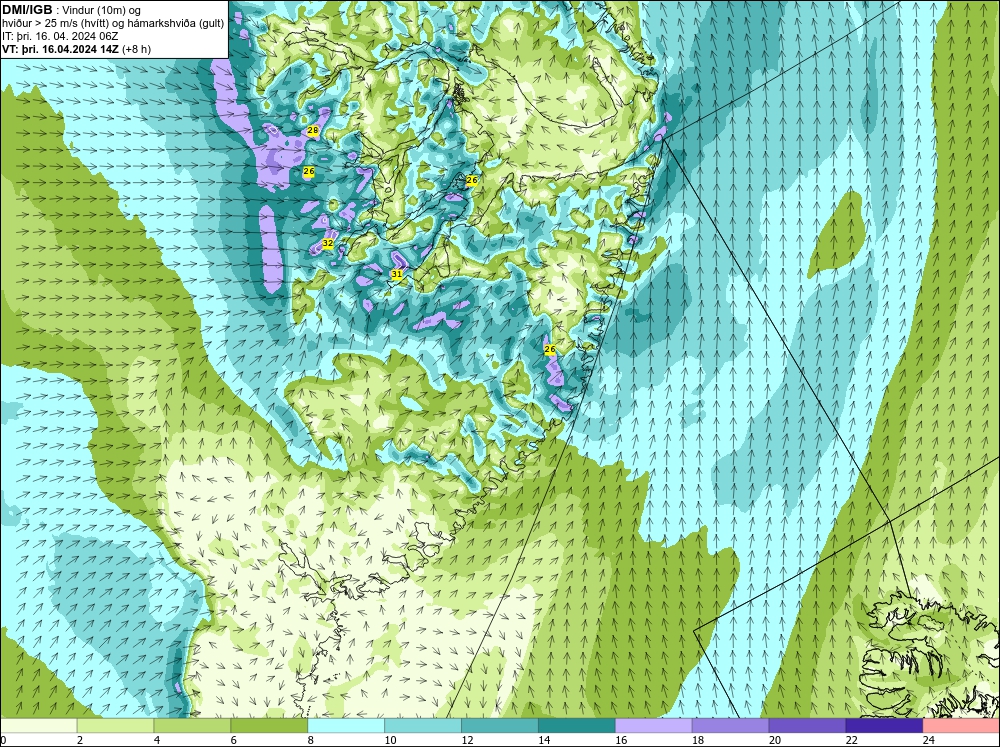
Task: Click the 'VT: þri. 16.04.2024 14Z' valid time
Action: 61,49
